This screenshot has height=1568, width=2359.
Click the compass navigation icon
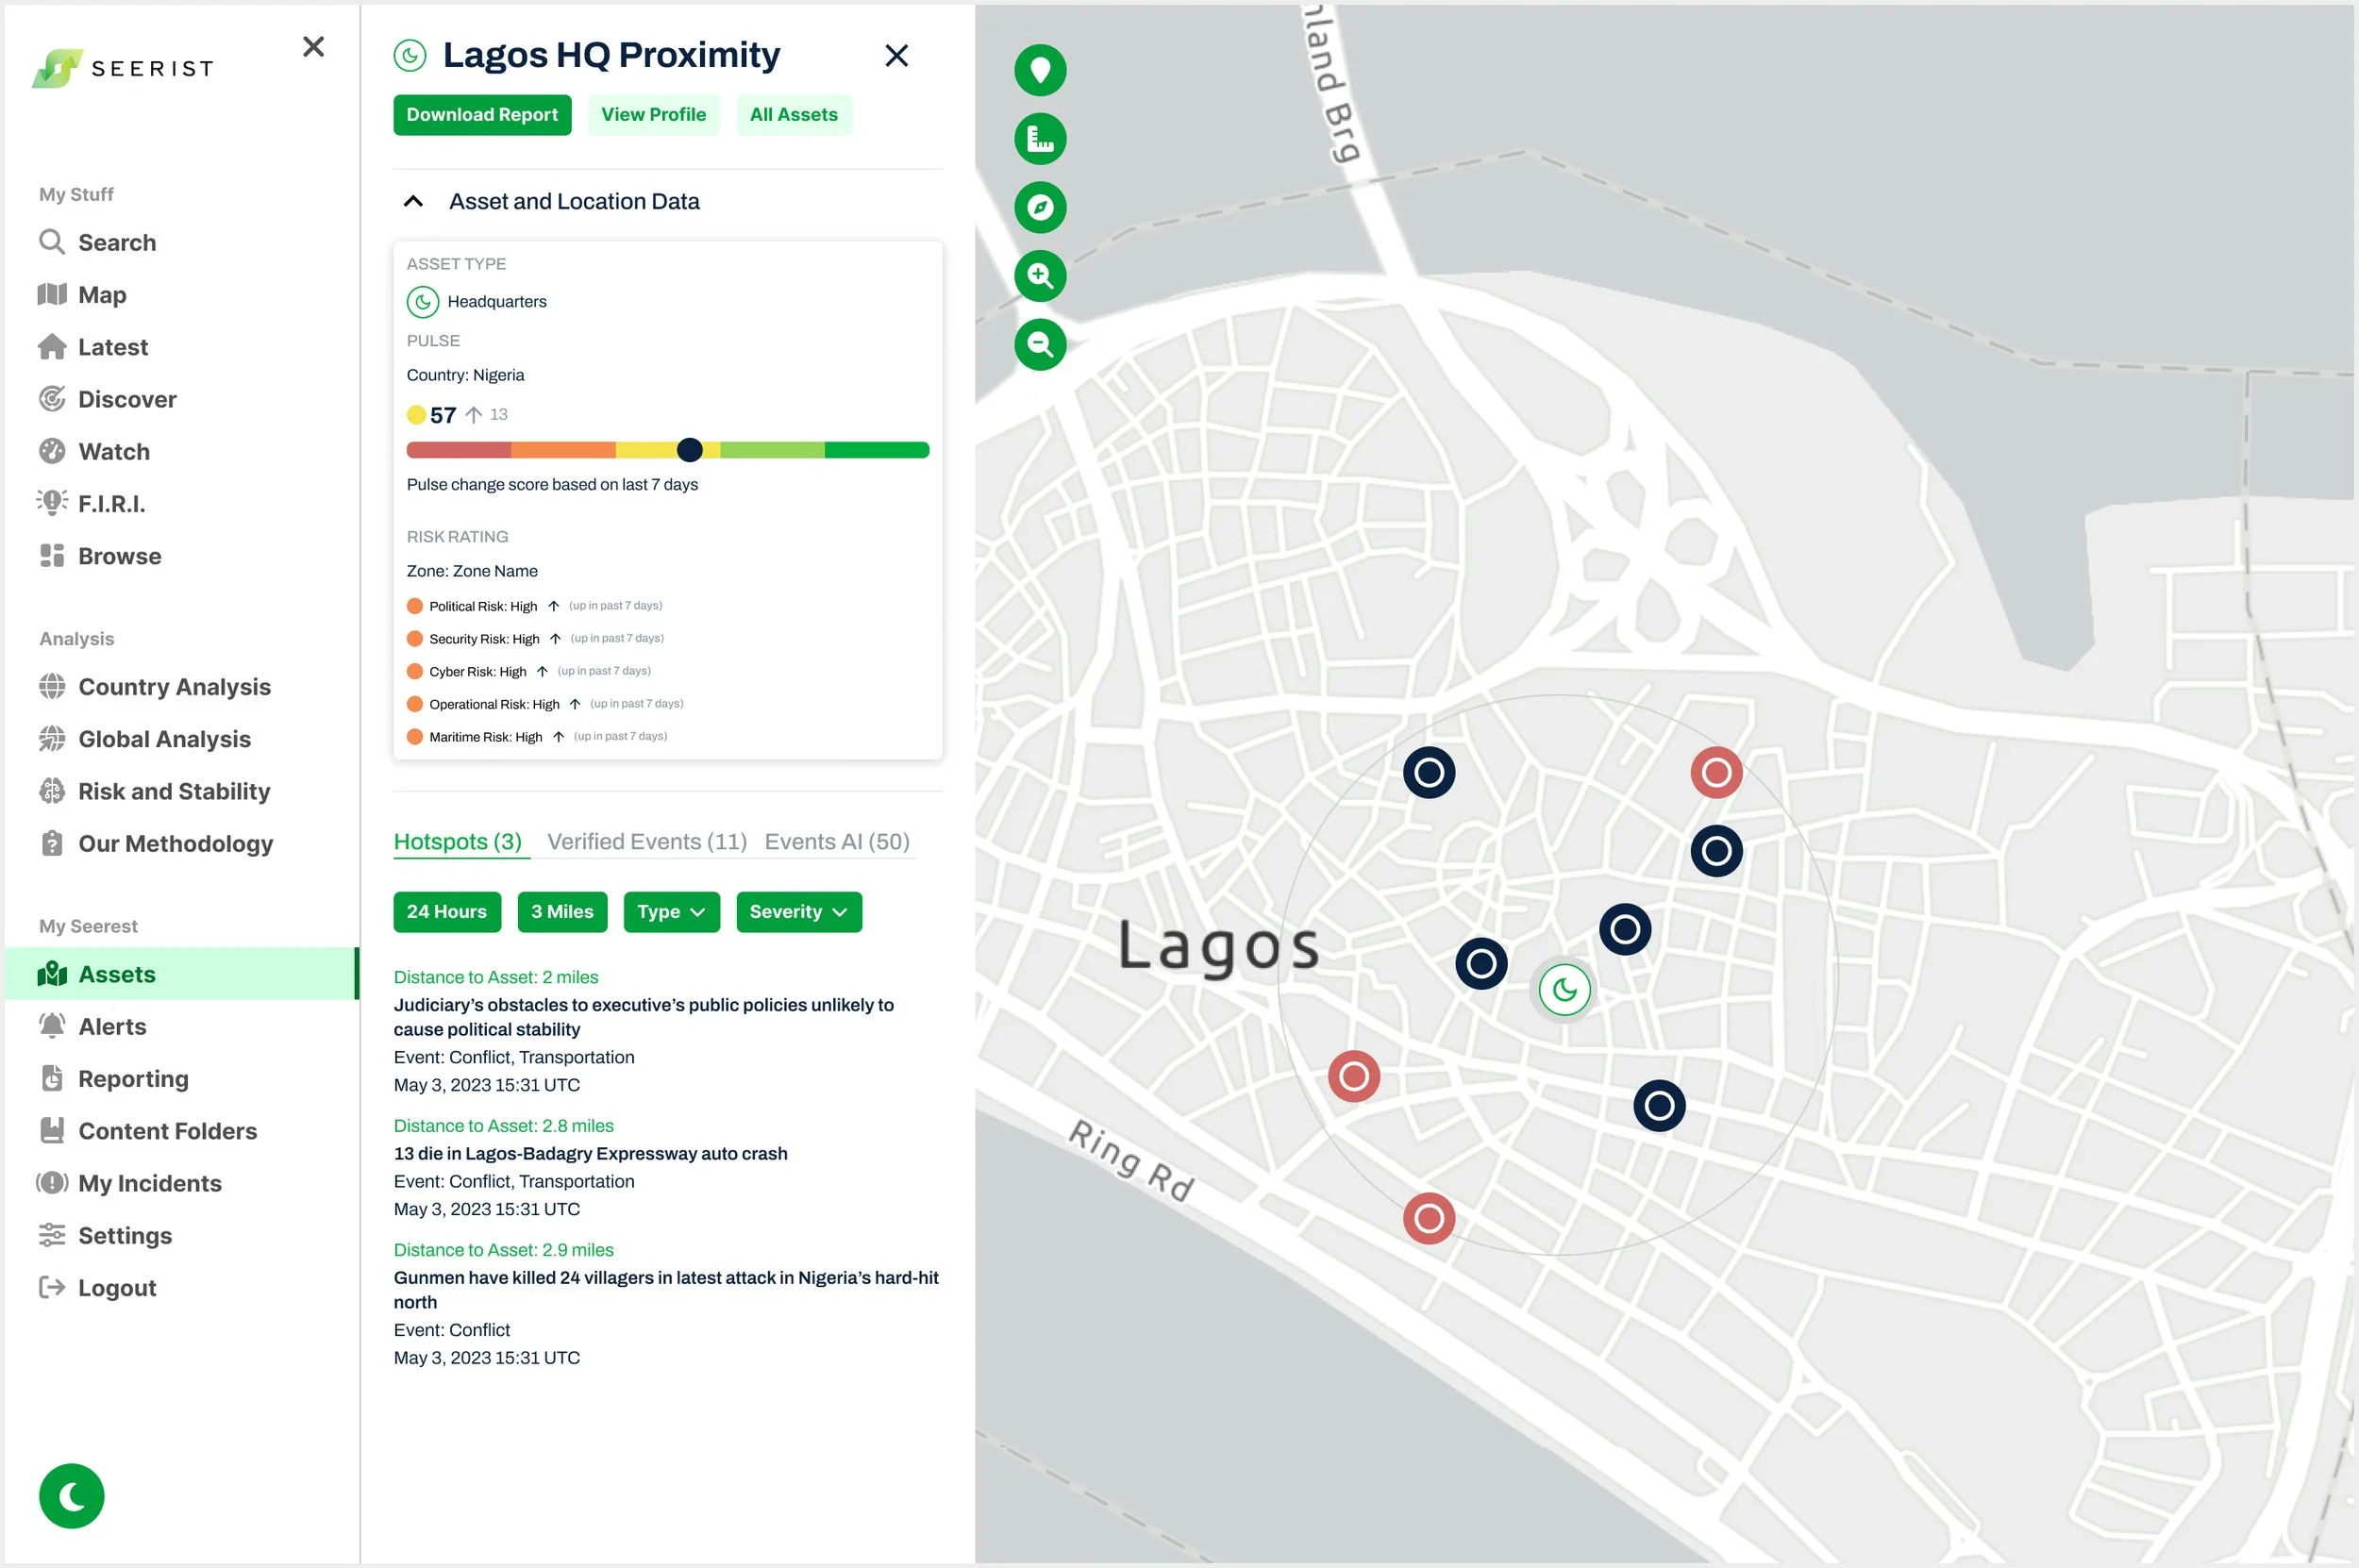tap(1040, 208)
